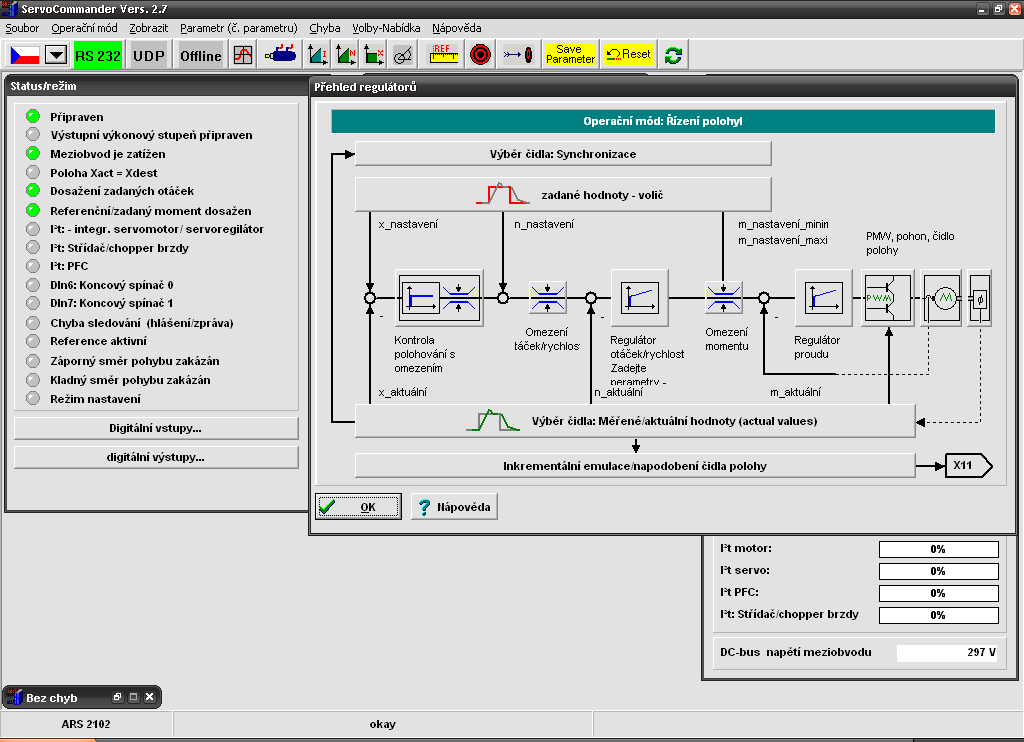Click the I²t PFC percentage field
1024x742 pixels.
938,593
